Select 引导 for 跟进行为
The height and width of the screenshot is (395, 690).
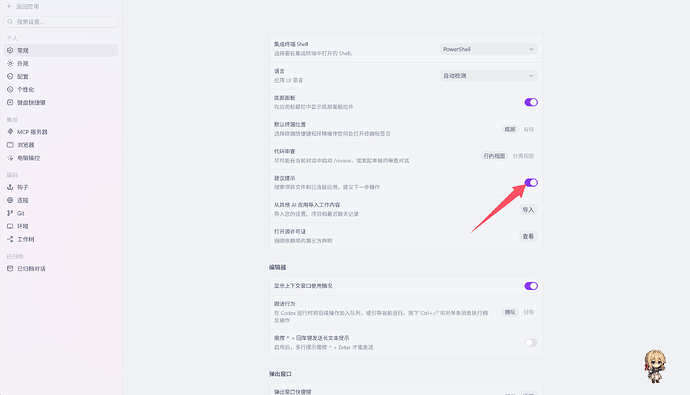(x=529, y=312)
